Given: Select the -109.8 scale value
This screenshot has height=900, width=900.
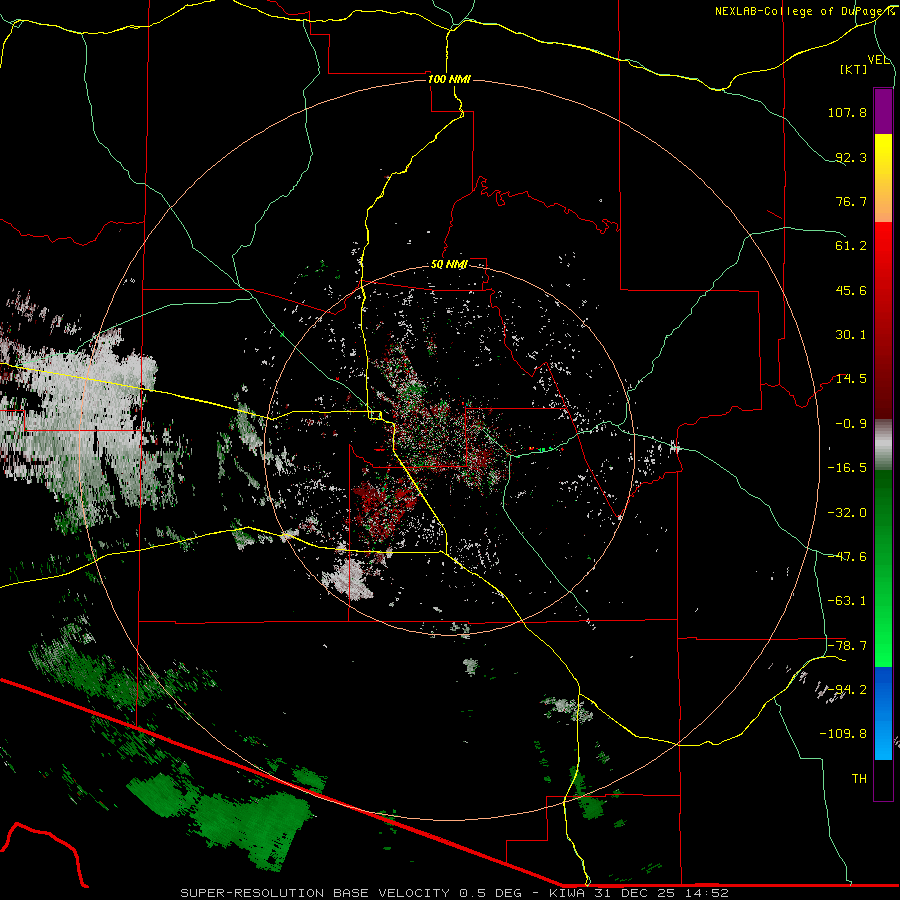Looking at the screenshot, I should tap(844, 734).
